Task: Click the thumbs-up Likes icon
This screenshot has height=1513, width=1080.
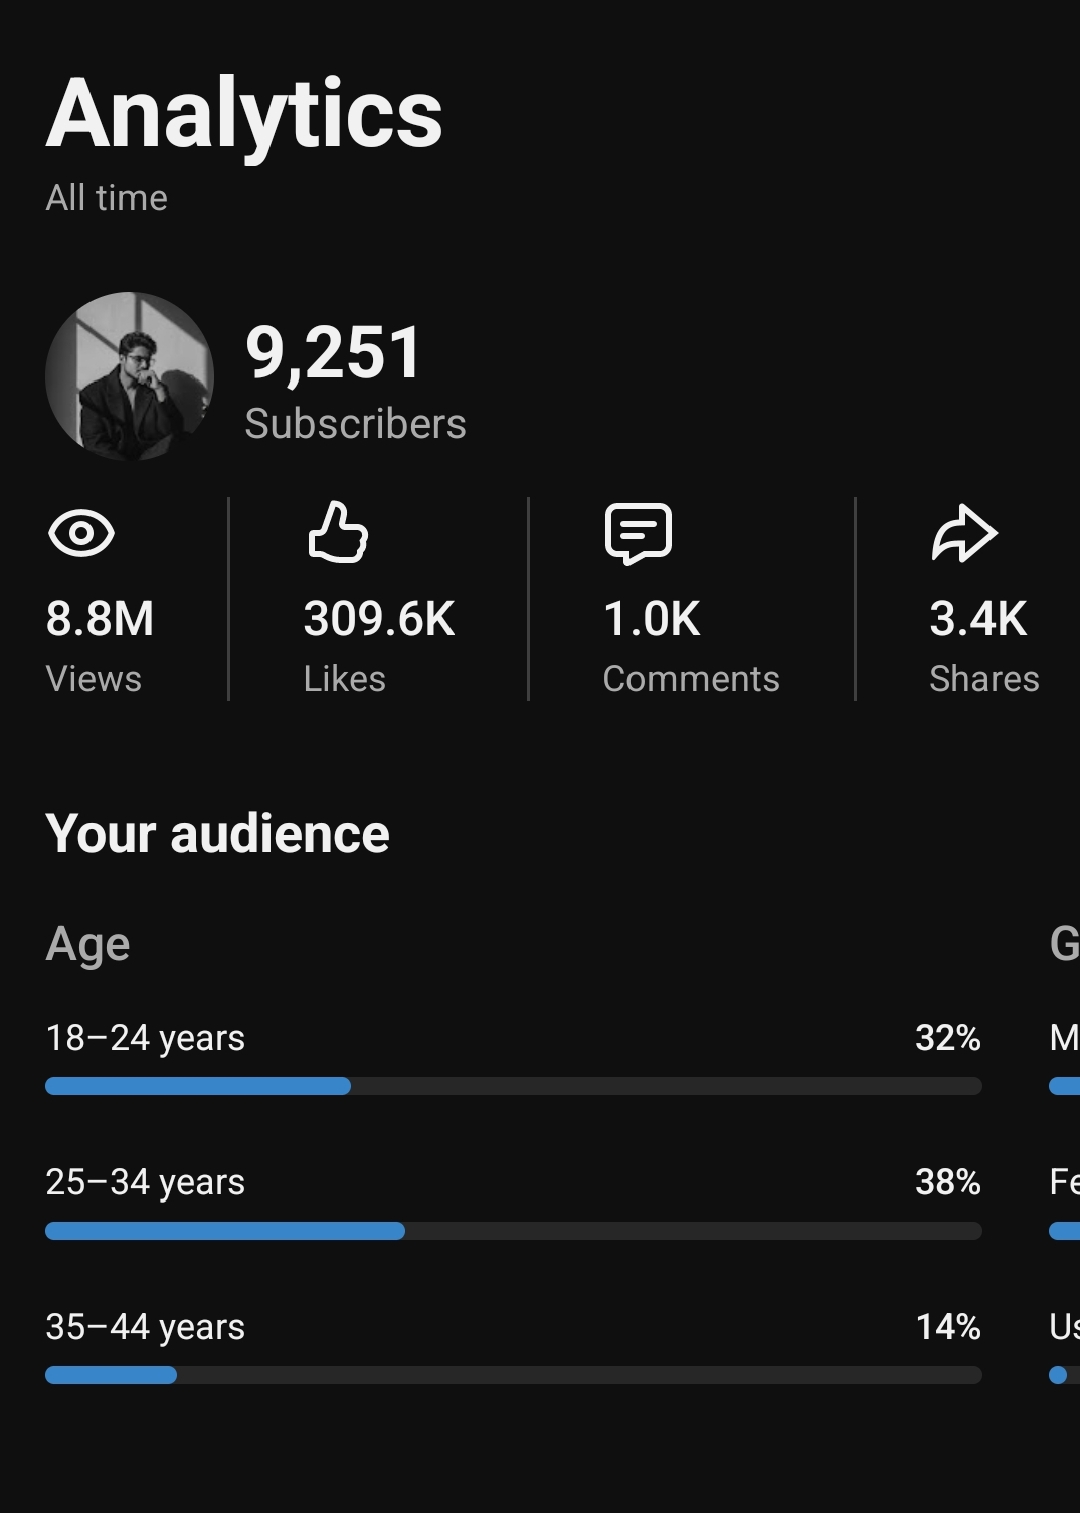Action: 338,532
